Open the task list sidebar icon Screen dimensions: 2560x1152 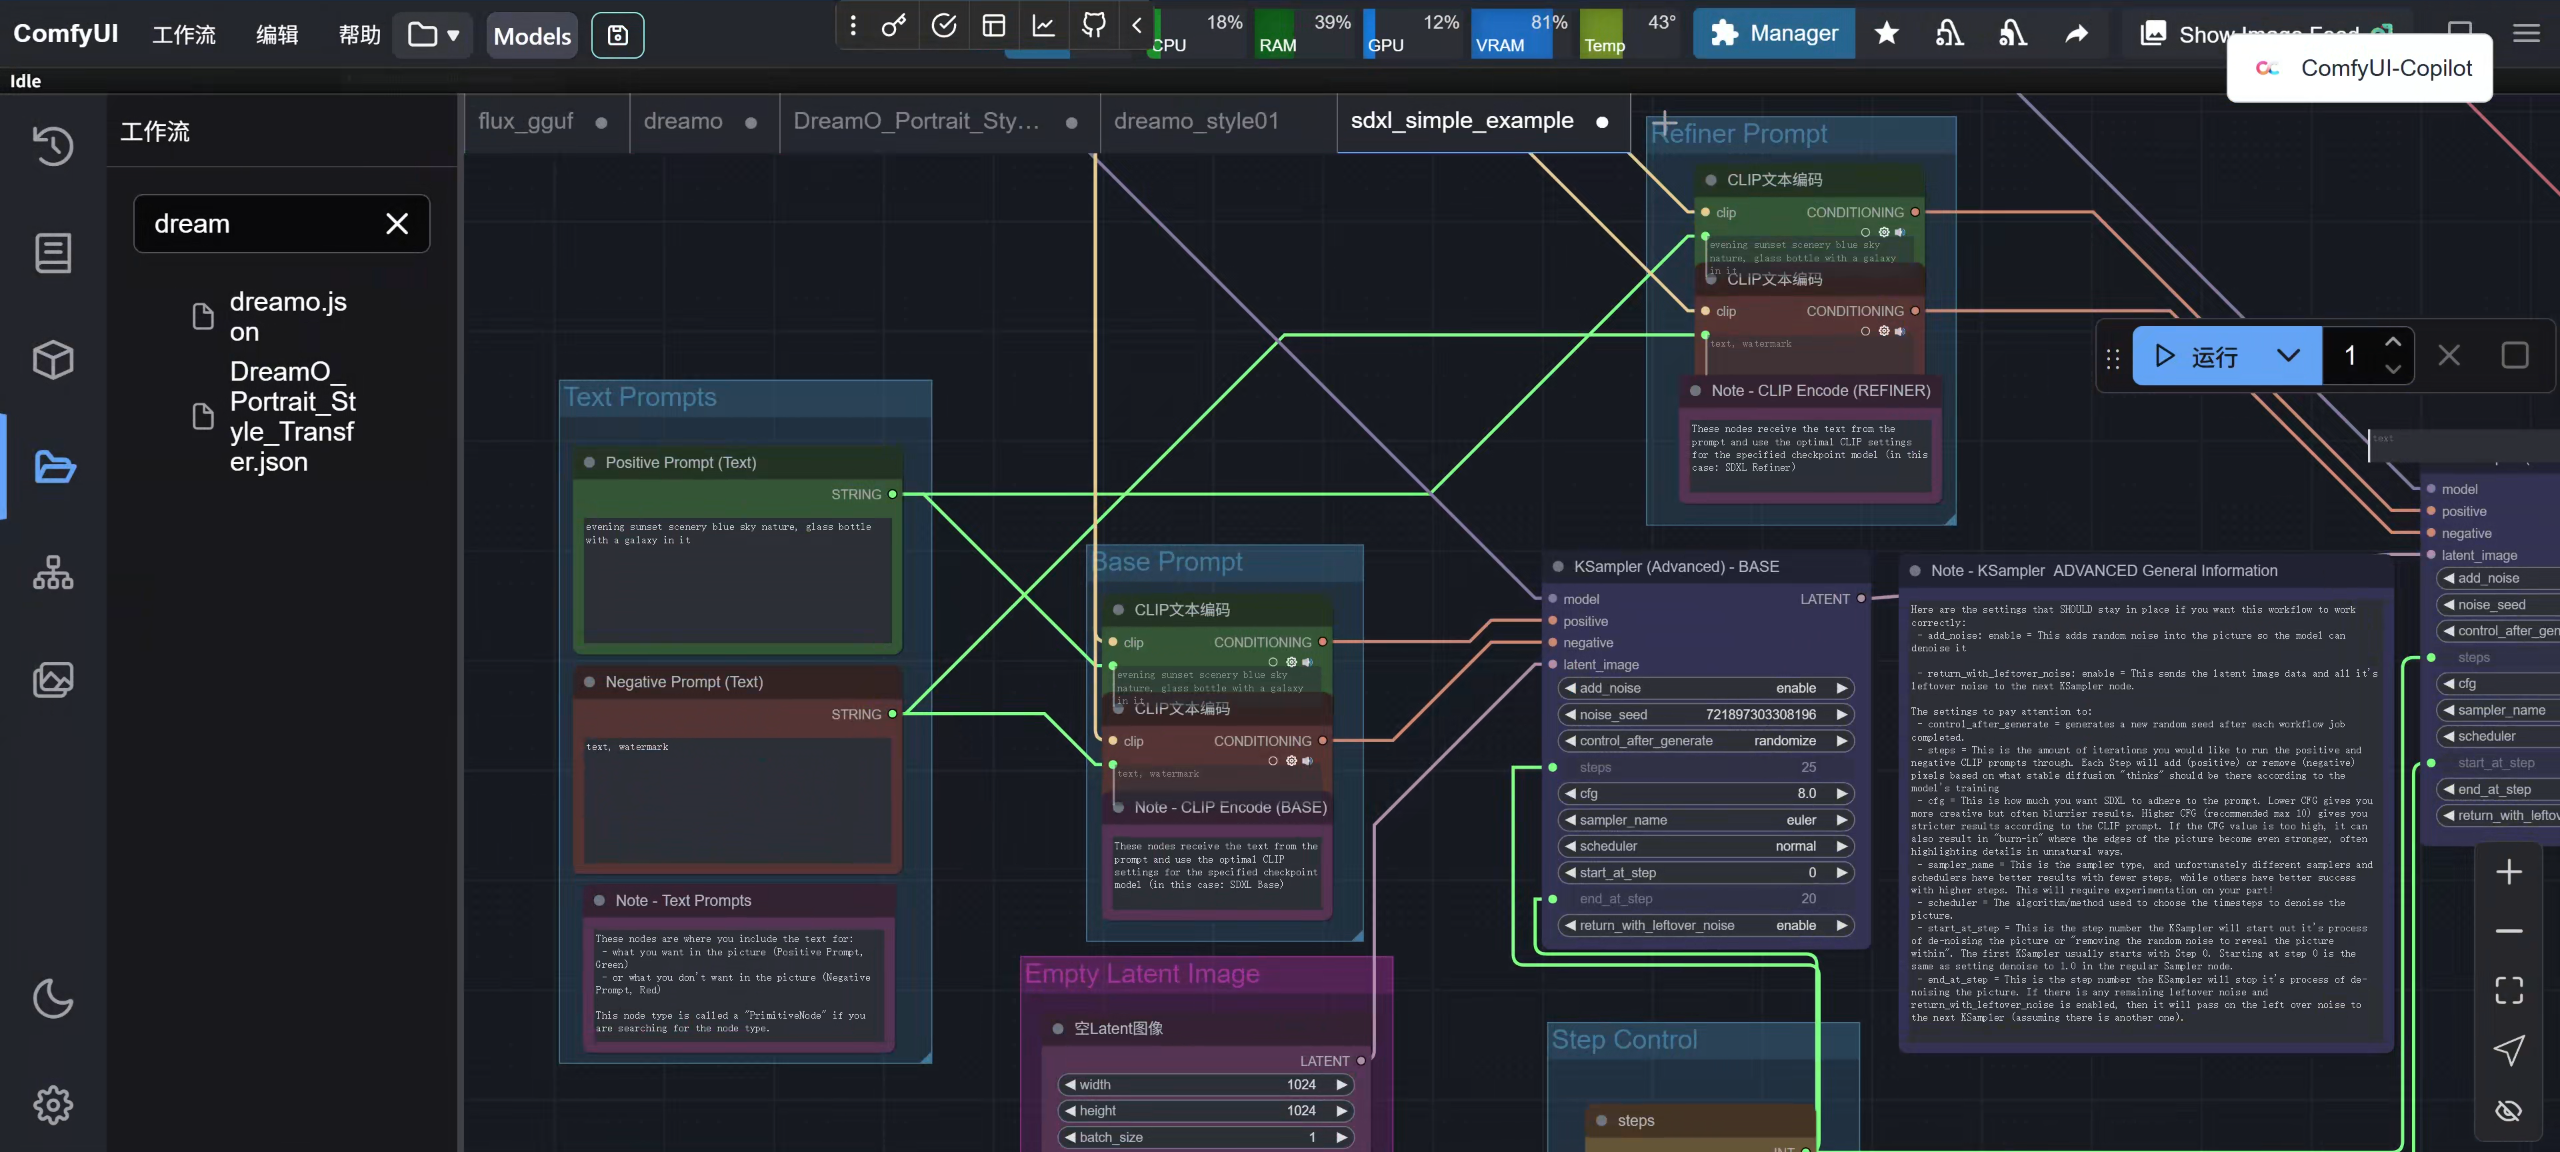tap(53, 253)
